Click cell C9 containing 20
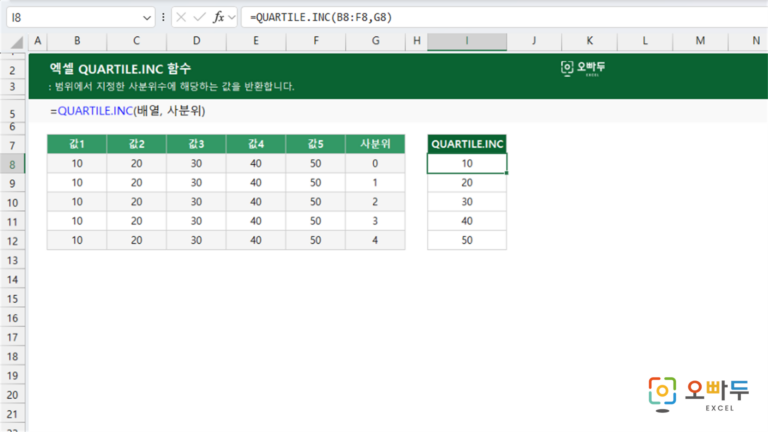 click(x=137, y=183)
